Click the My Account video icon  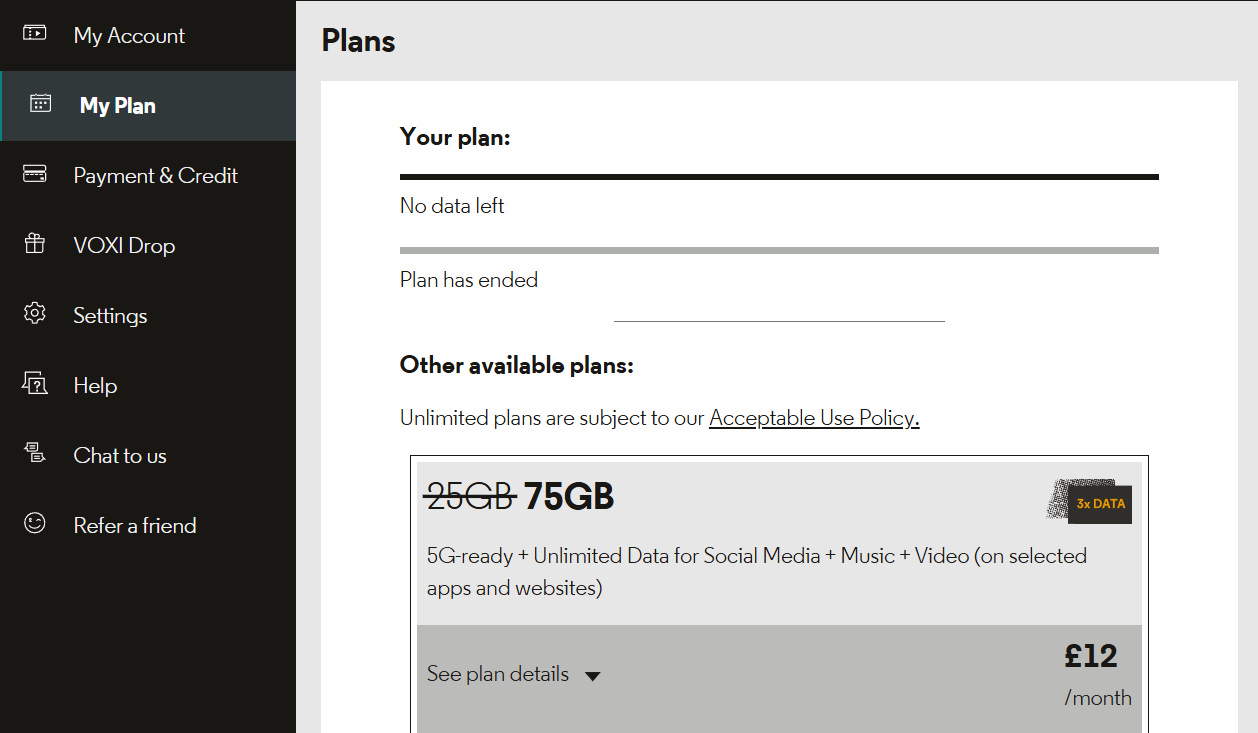35,34
